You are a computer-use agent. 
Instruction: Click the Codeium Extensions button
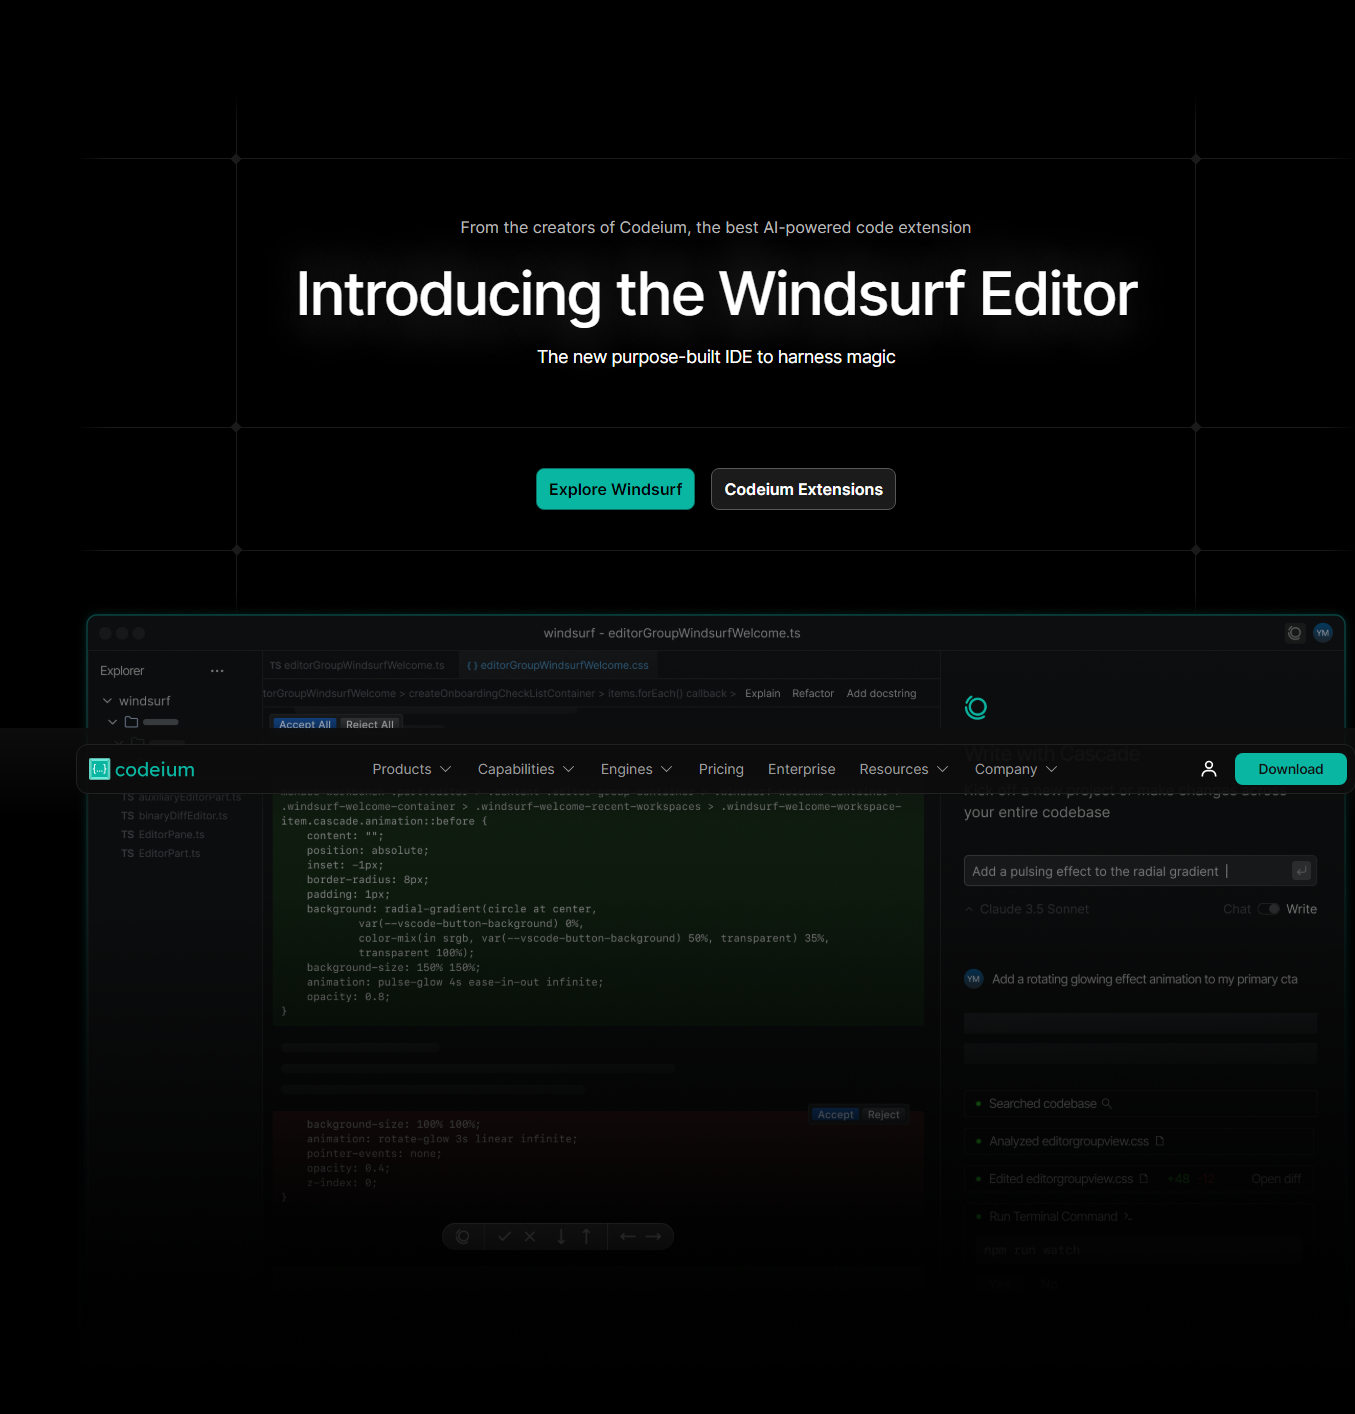pos(803,489)
